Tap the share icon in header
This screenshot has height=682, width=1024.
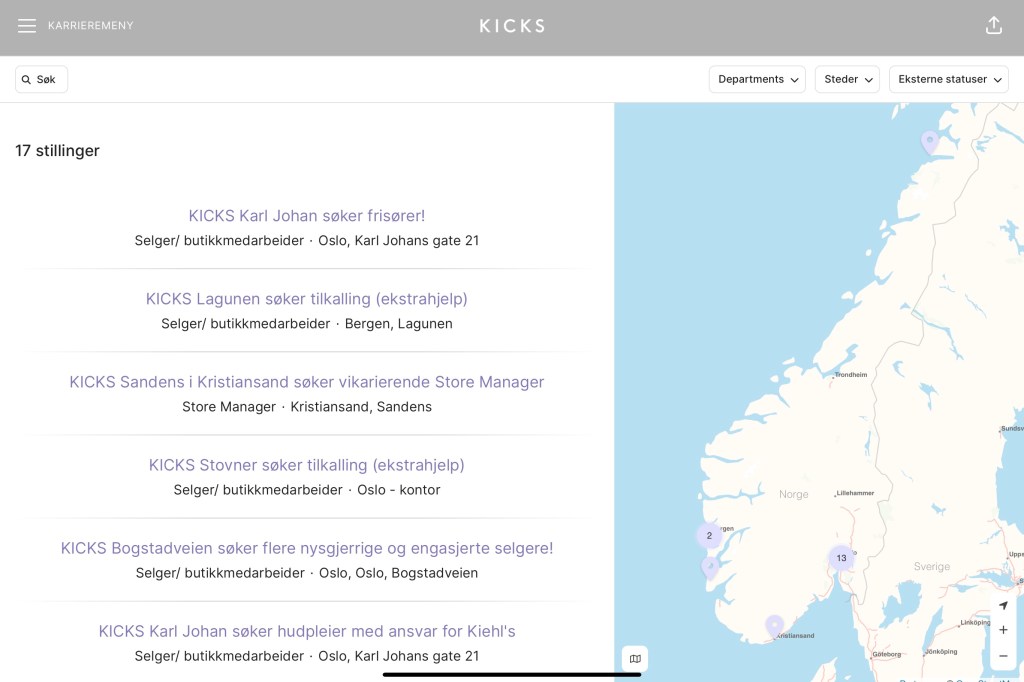[993, 26]
